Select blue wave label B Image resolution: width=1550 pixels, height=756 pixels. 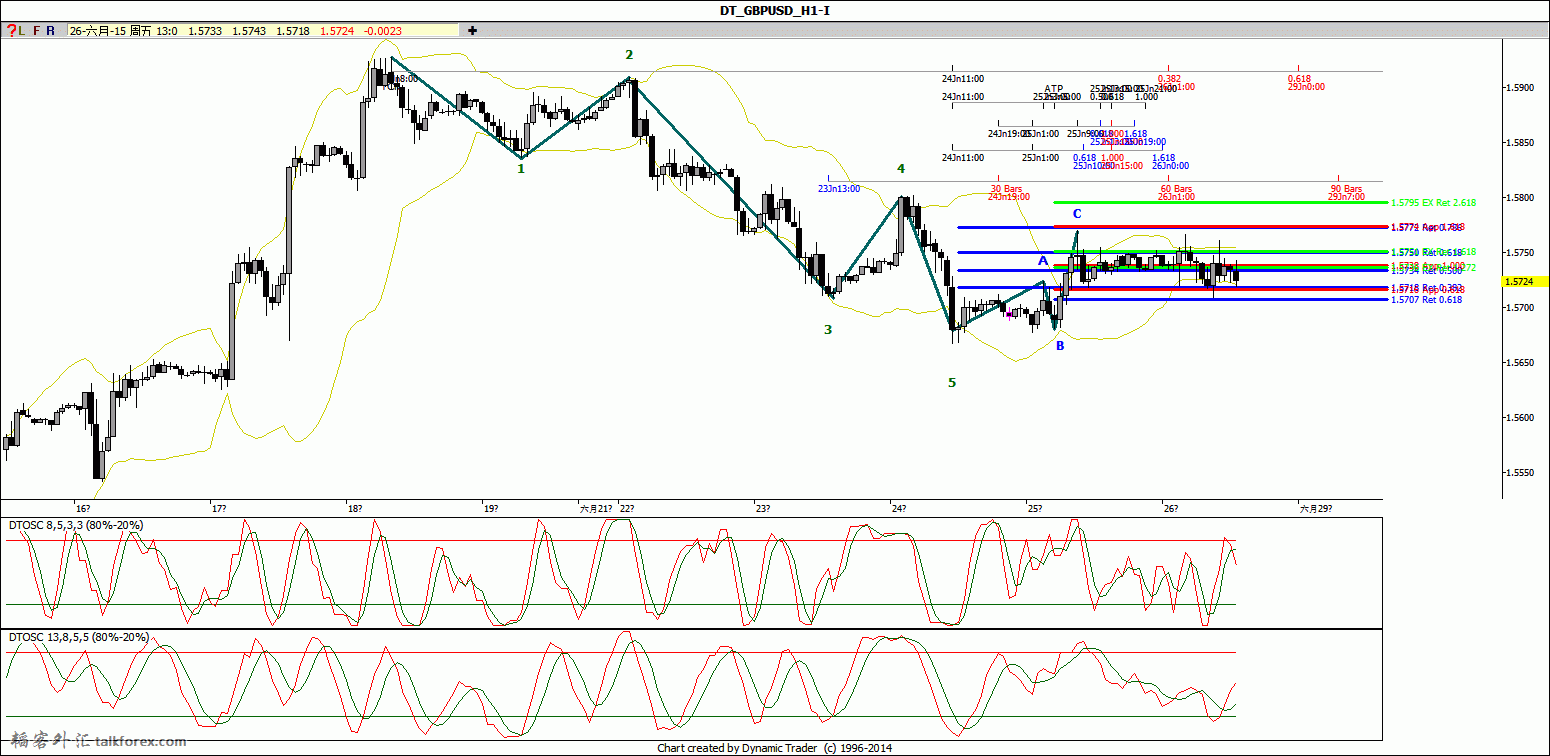click(1060, 346)
